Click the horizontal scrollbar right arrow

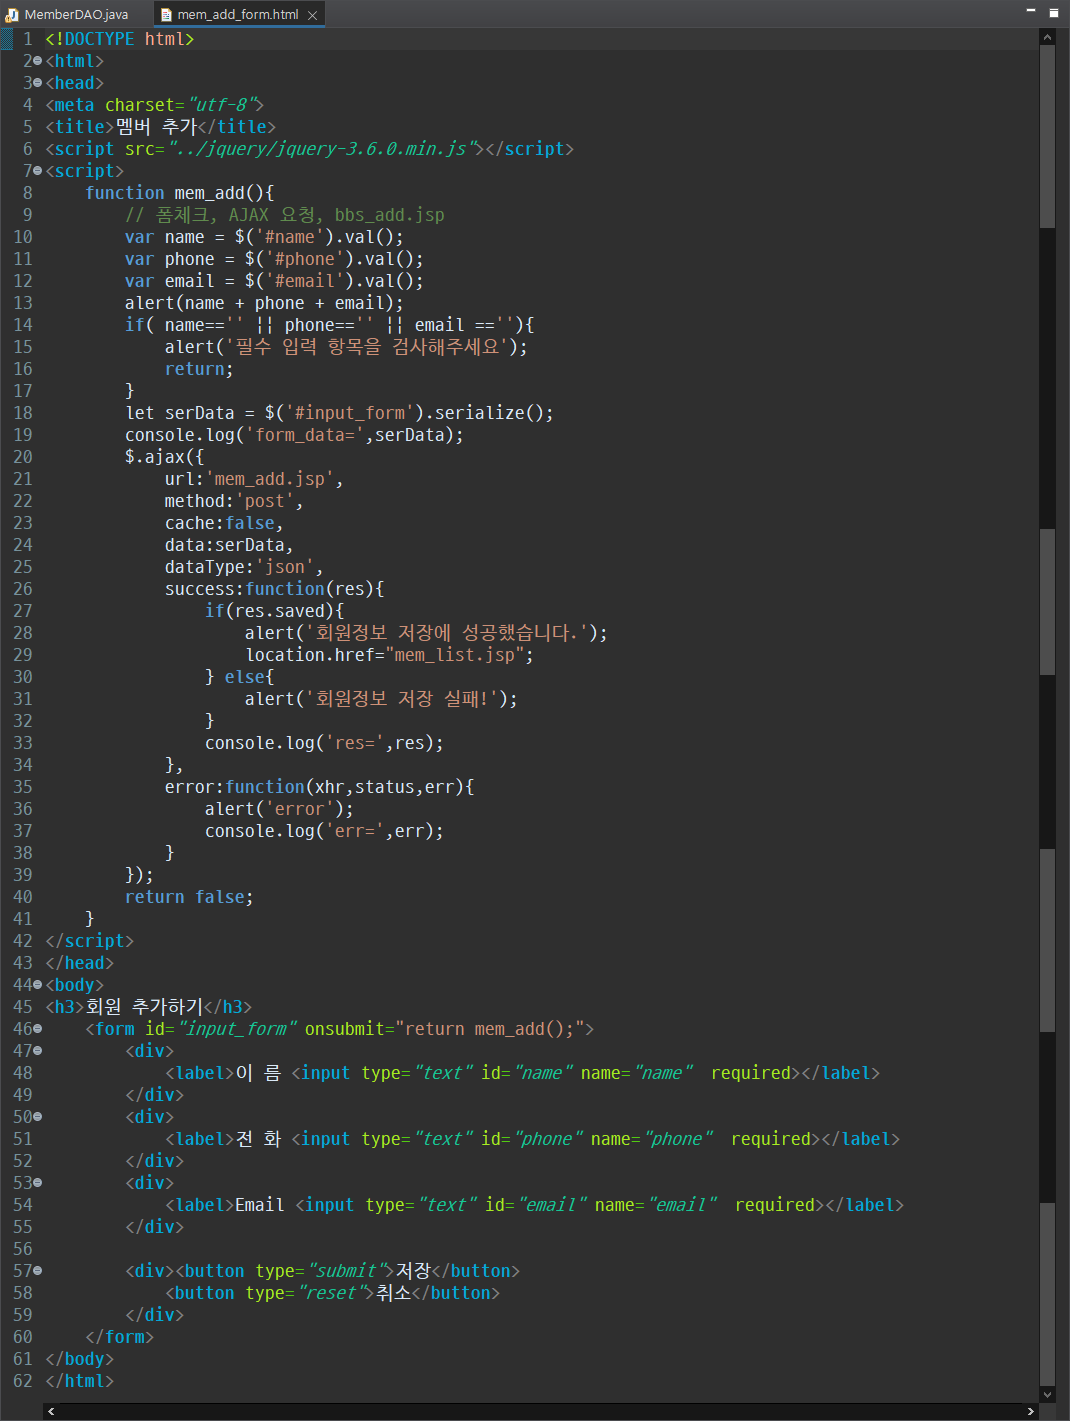point(1031,1411)
